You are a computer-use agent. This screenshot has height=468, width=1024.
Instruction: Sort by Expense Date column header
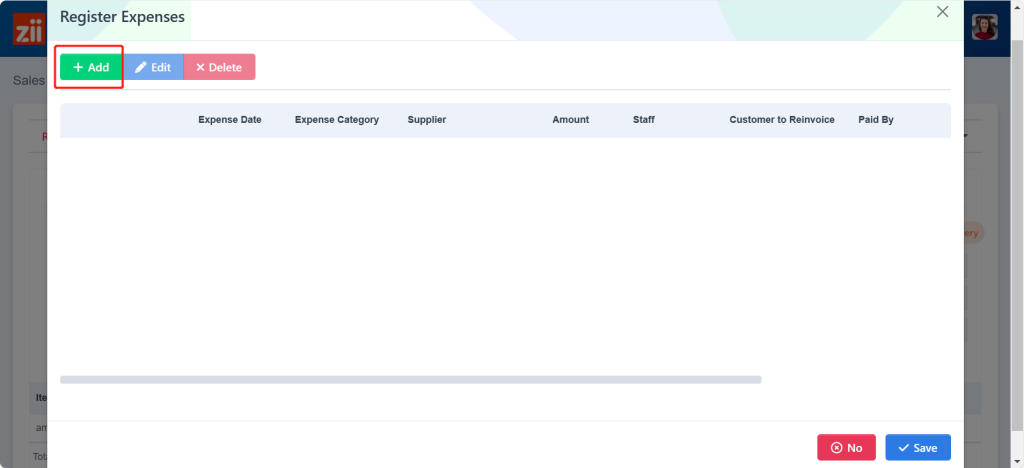point(229,120)
